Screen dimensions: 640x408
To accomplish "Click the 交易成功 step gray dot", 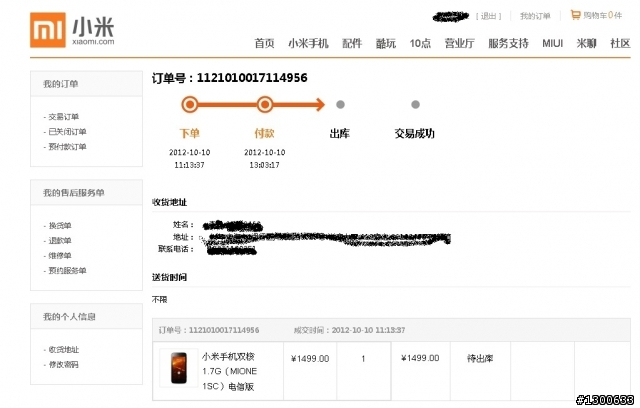I will tap(415, 104).
